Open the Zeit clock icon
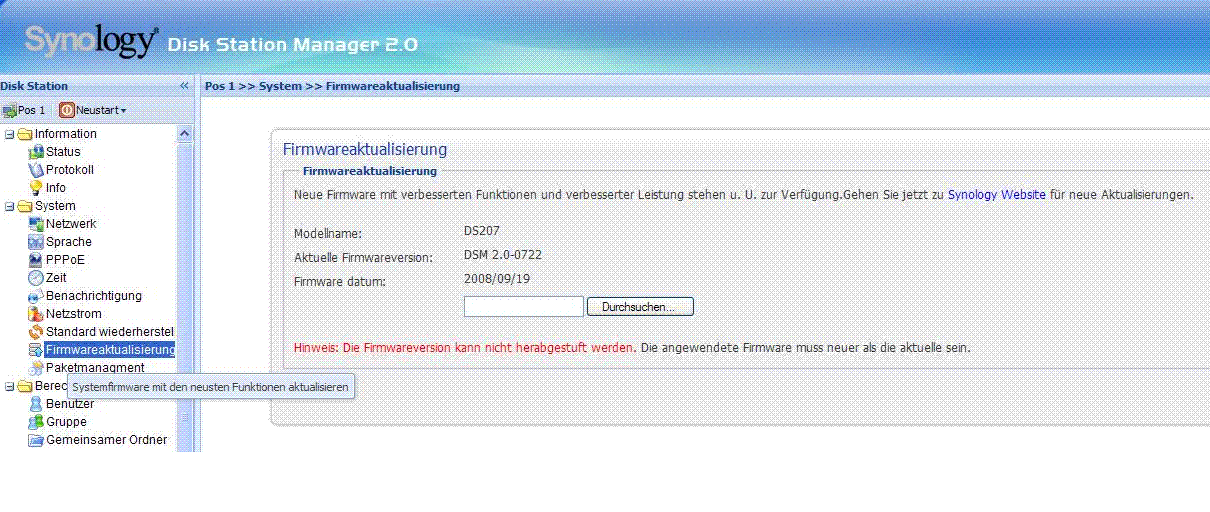 [x=36, y=278]
